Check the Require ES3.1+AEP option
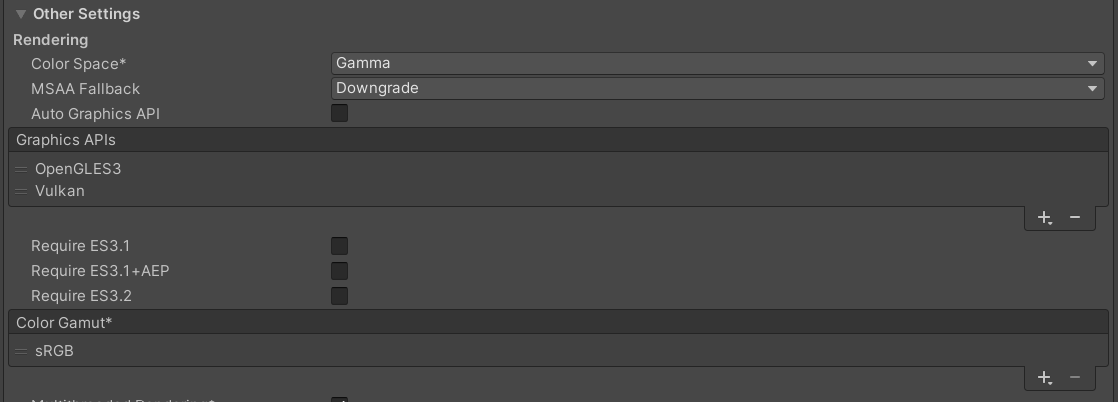The image size is (1118, 402). 340,271
